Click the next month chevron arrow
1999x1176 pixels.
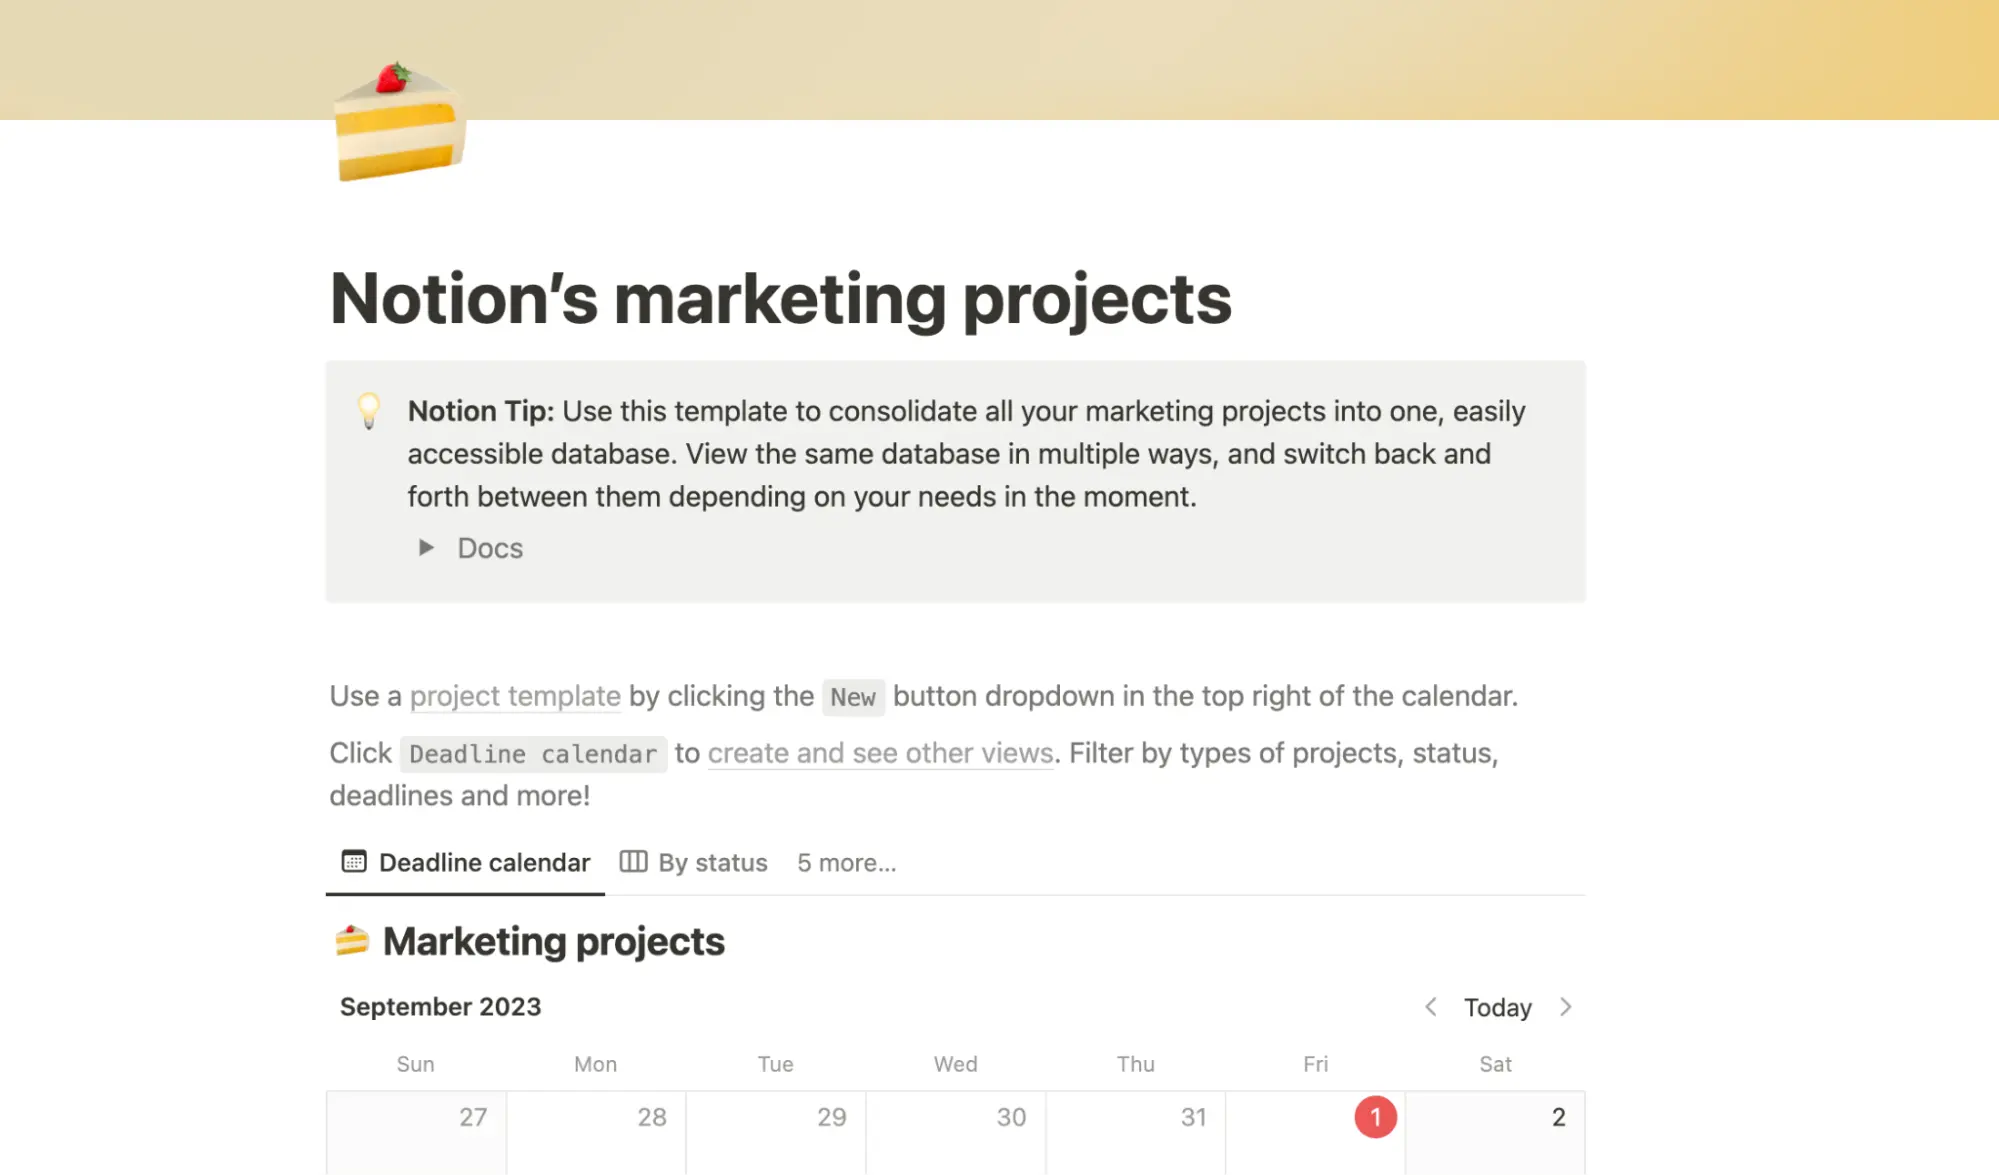(x=1566, y=1007)
